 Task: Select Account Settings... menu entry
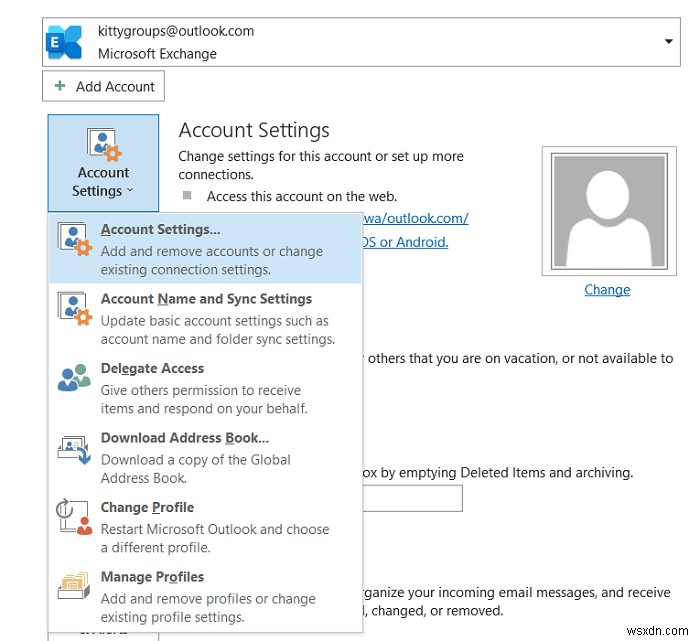pos(205,249)
